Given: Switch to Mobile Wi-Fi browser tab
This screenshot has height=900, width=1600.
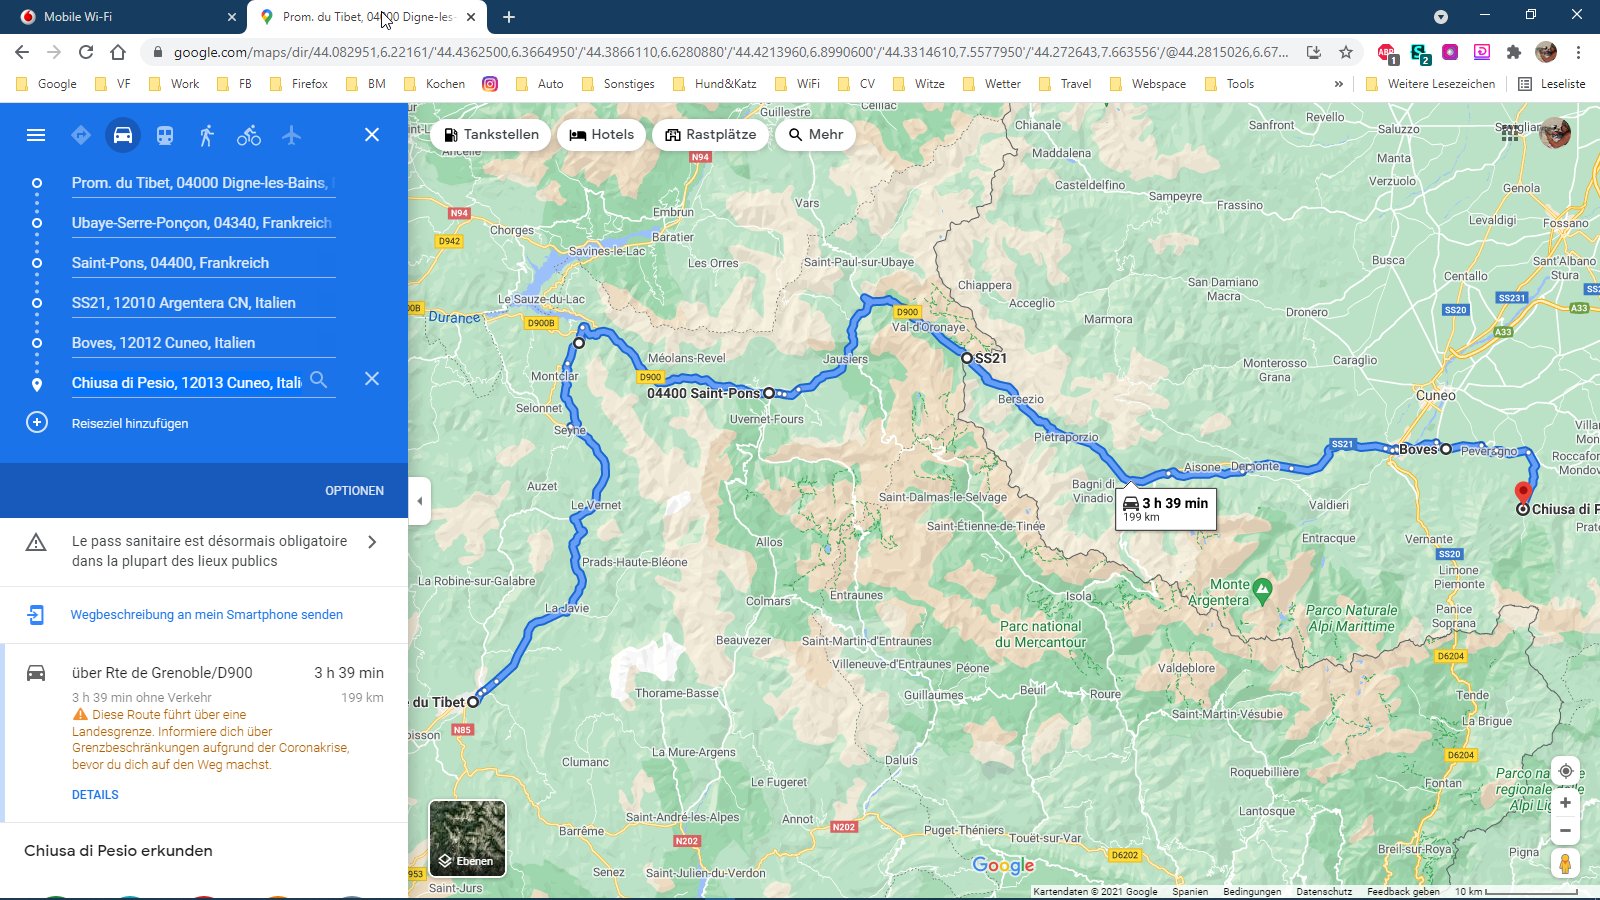Looking at the screenshot, I should click(120, 17).
